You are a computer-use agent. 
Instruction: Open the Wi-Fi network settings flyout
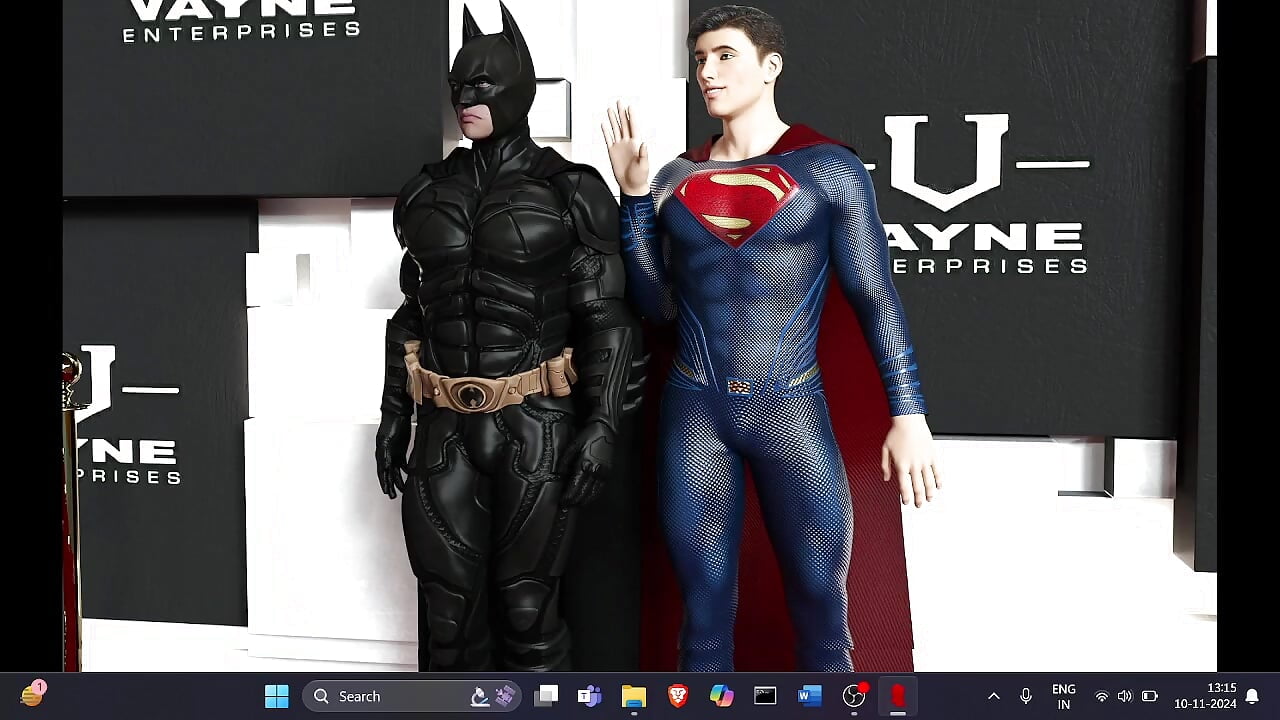pos(1101,696)
